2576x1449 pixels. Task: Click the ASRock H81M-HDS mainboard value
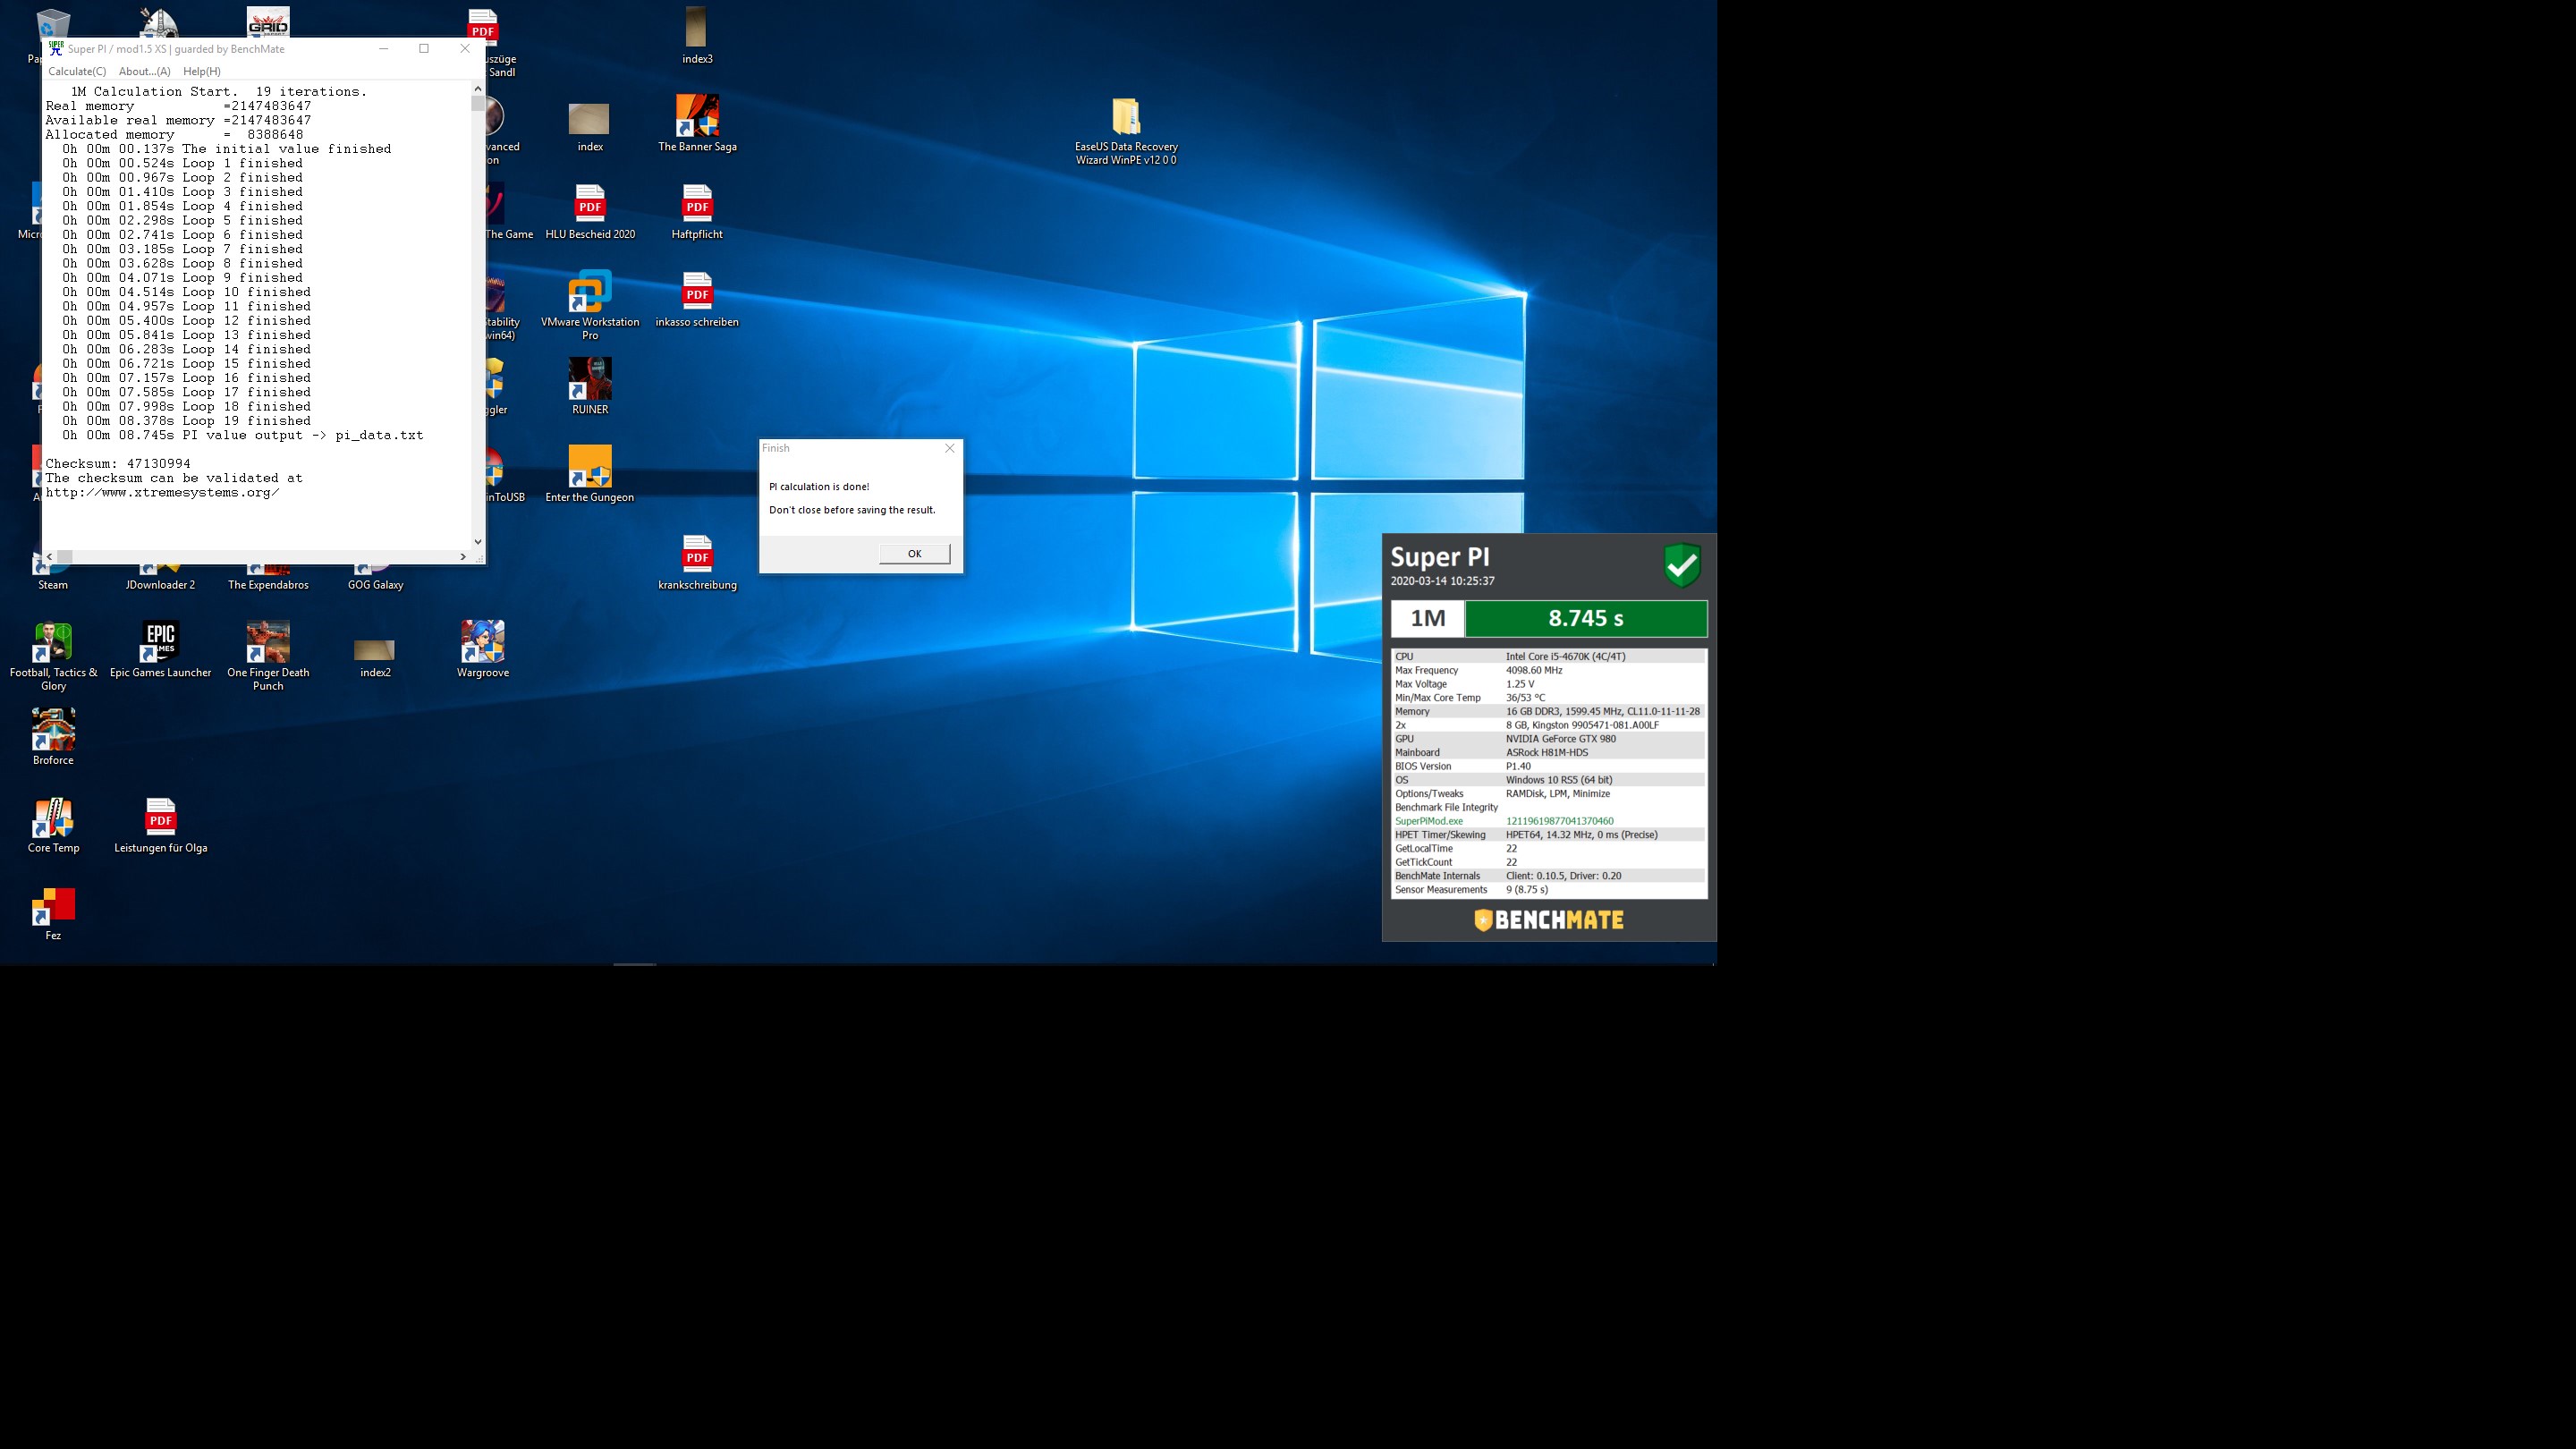tap(1547, 753)
